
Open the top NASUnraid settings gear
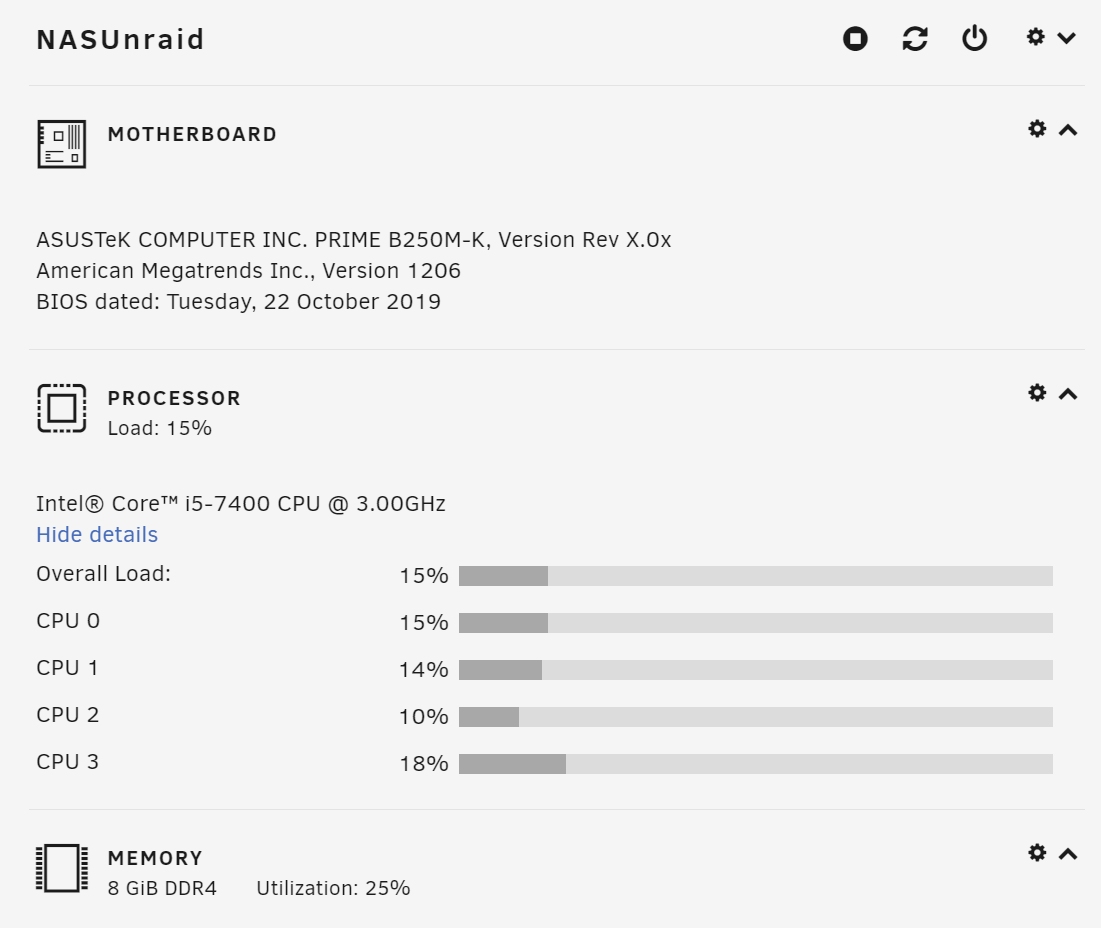click(x=1036, y=37)
